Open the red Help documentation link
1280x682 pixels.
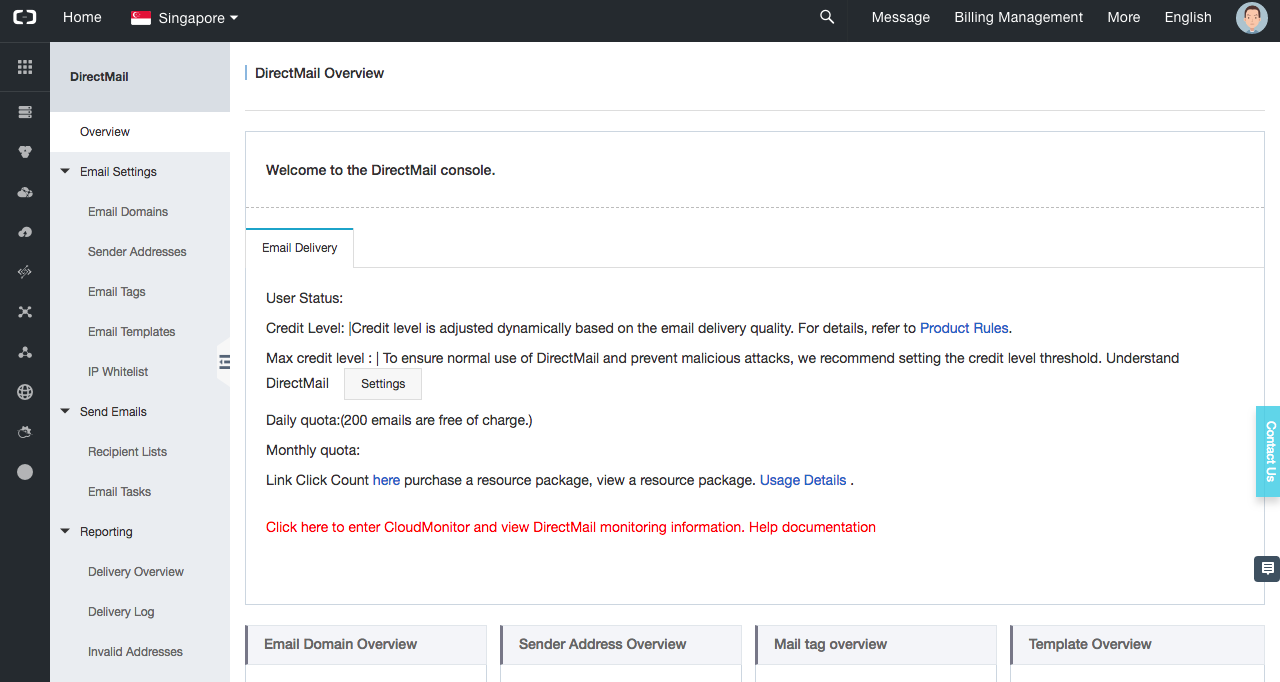pyautogui.click(x=812, y=527)
